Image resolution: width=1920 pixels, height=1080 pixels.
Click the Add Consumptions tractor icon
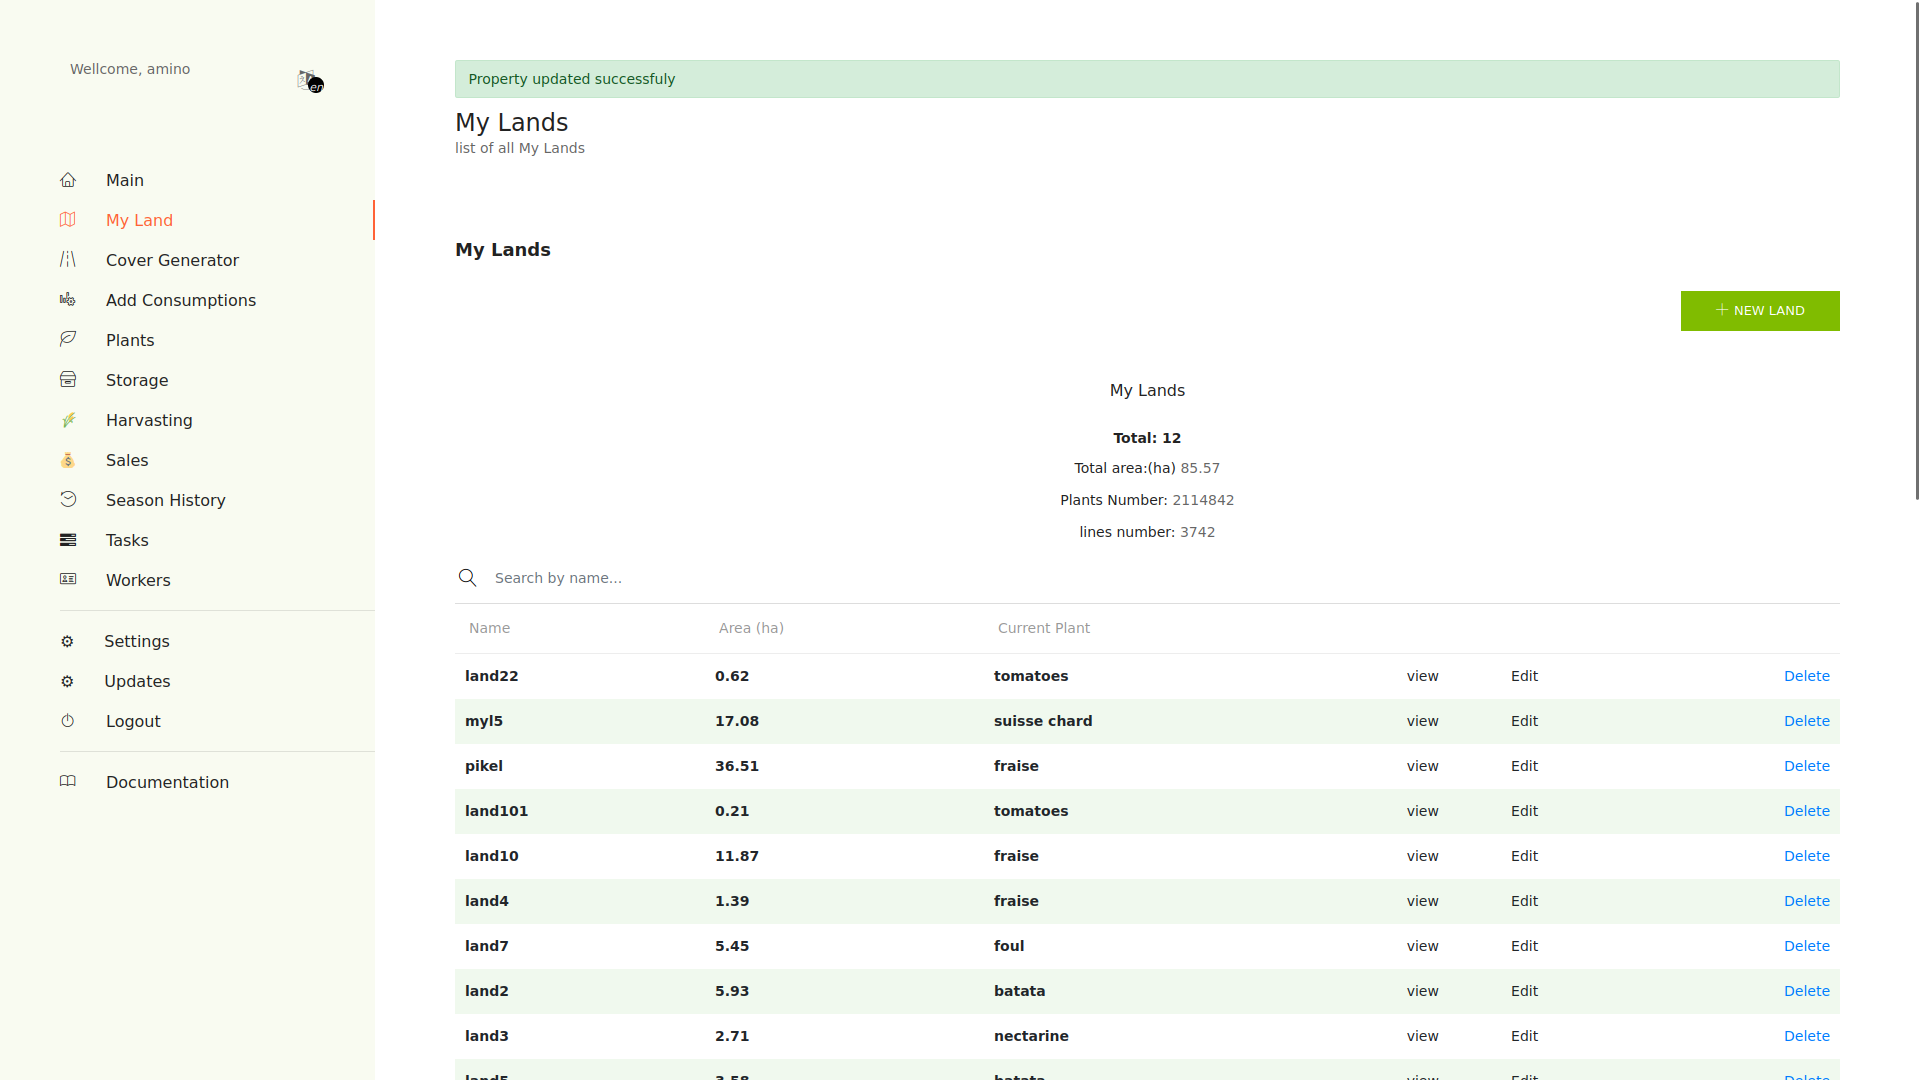[68, 300]
